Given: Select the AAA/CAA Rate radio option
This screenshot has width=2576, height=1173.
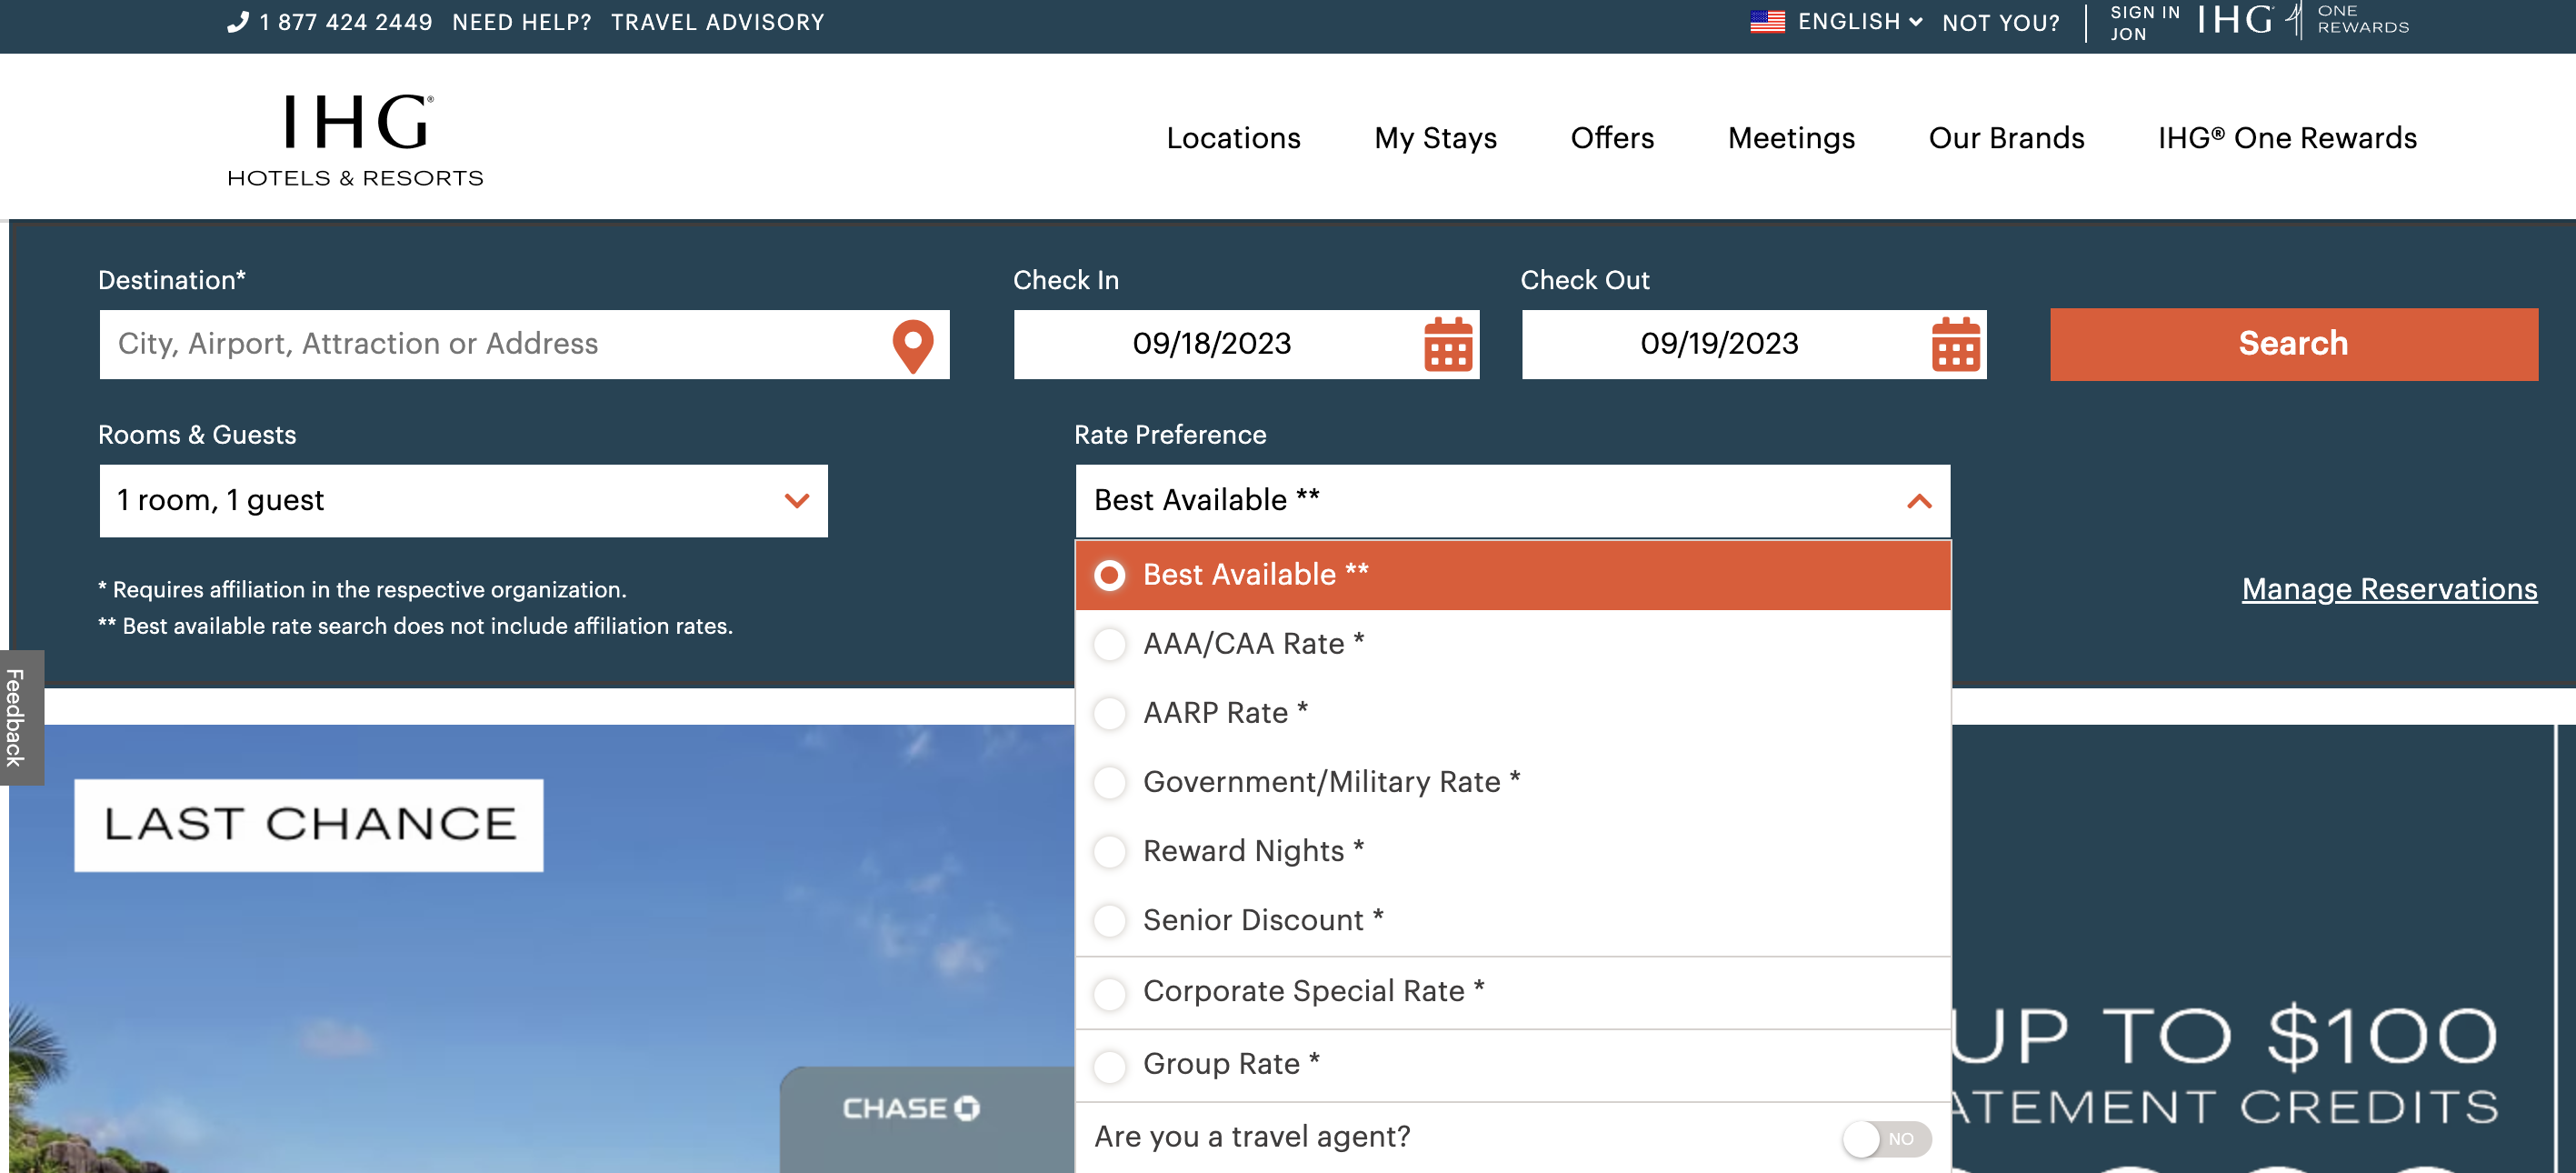Looking at the screenshot, I should [x=1109, y=644].
